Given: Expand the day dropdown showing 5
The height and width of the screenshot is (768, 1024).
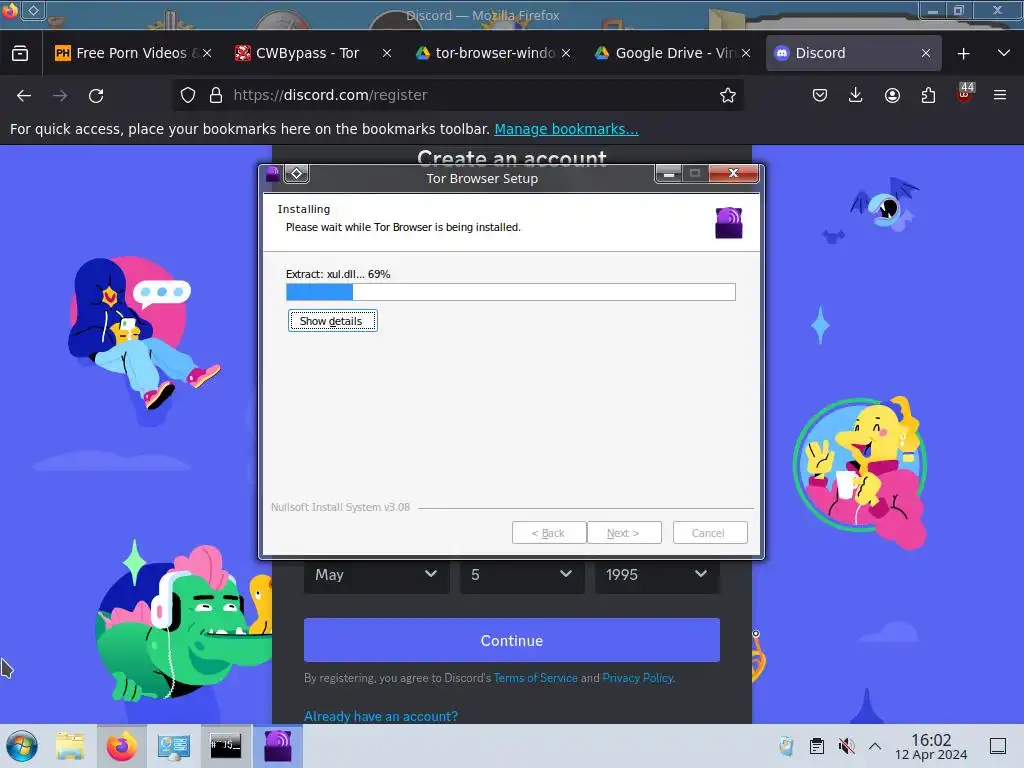Looking at the screenshot, I should (x=522, y=575).
